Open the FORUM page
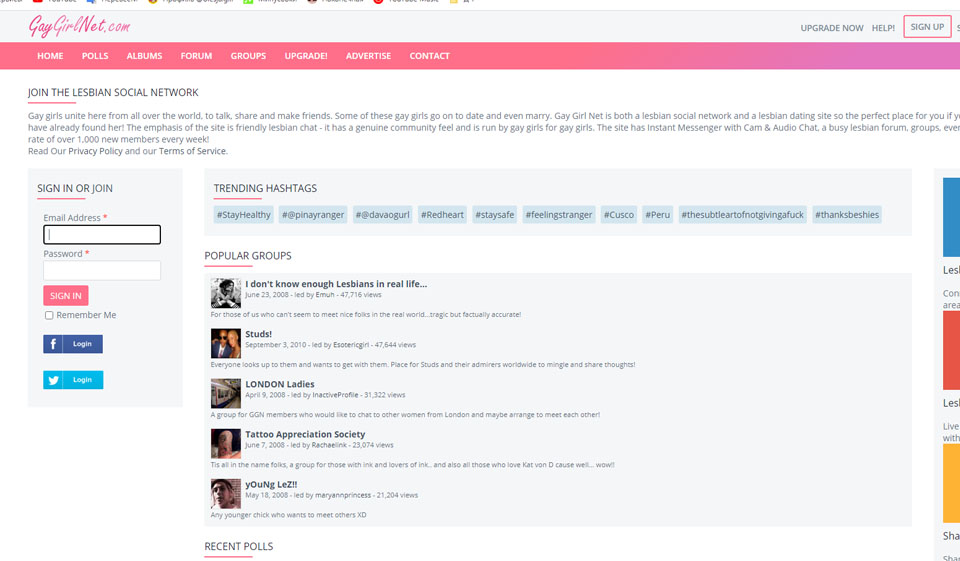Image resolution: width=960 pixels, height=561 pixels. [x=196, y=56]
